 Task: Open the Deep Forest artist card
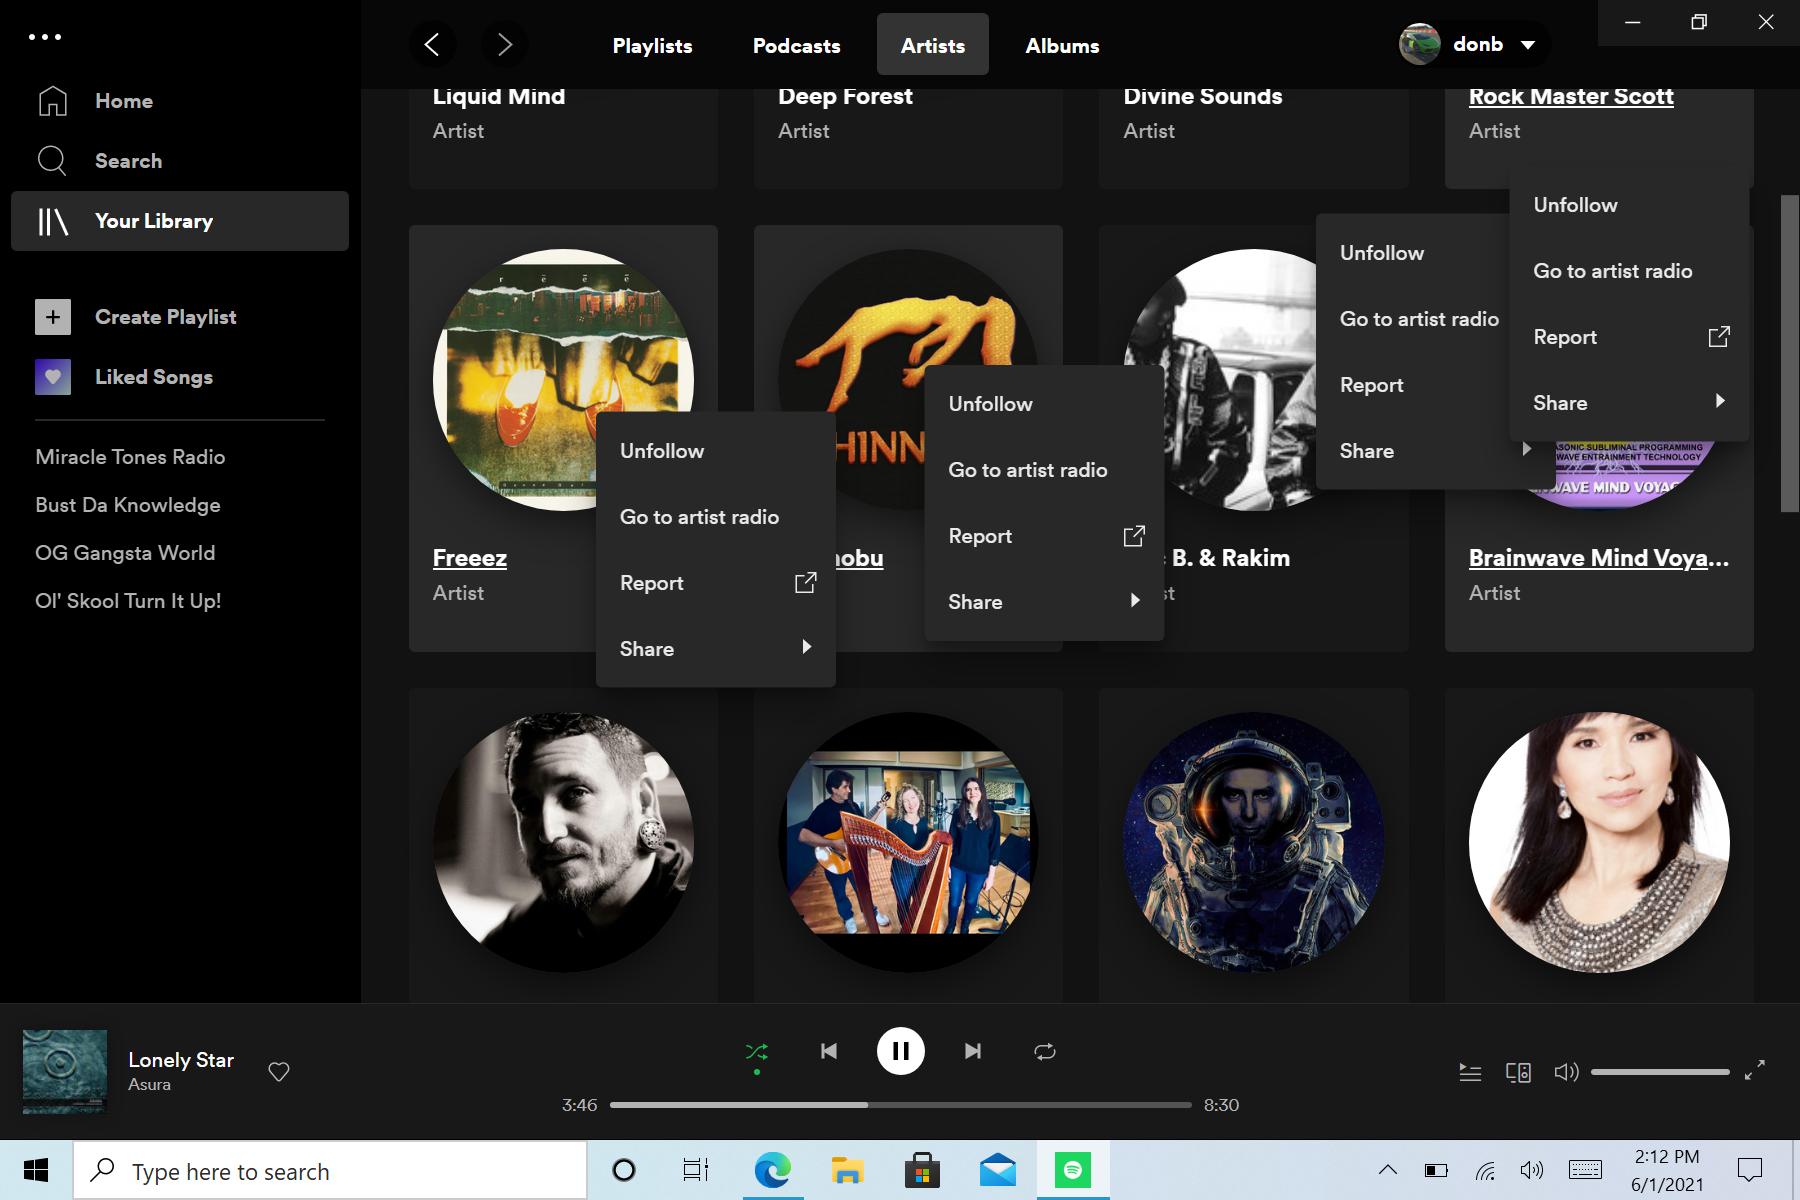[x=908, y=138]
